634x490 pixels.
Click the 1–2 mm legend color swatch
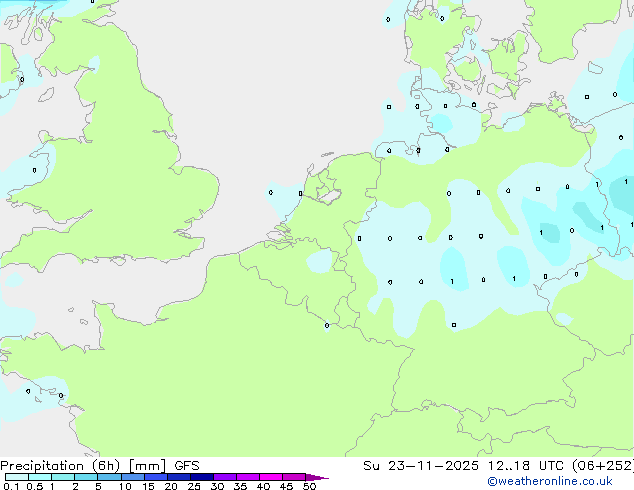(x=63, y=477)
